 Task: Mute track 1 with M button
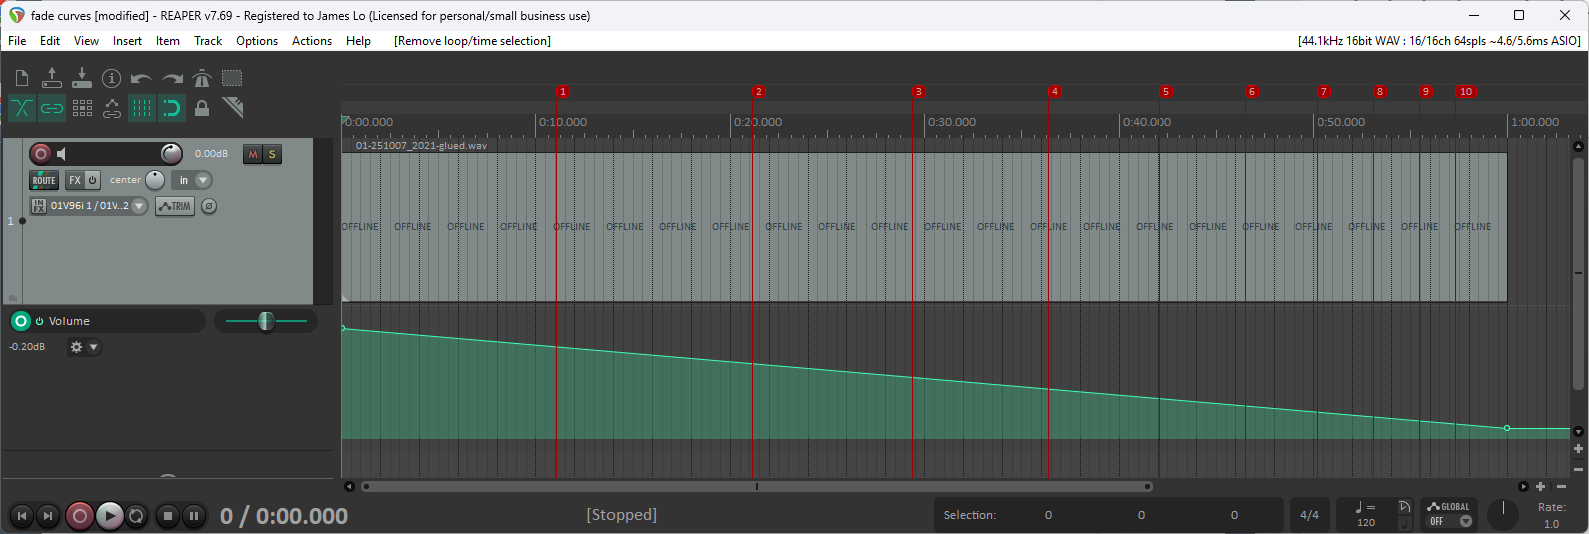[253, 154]
